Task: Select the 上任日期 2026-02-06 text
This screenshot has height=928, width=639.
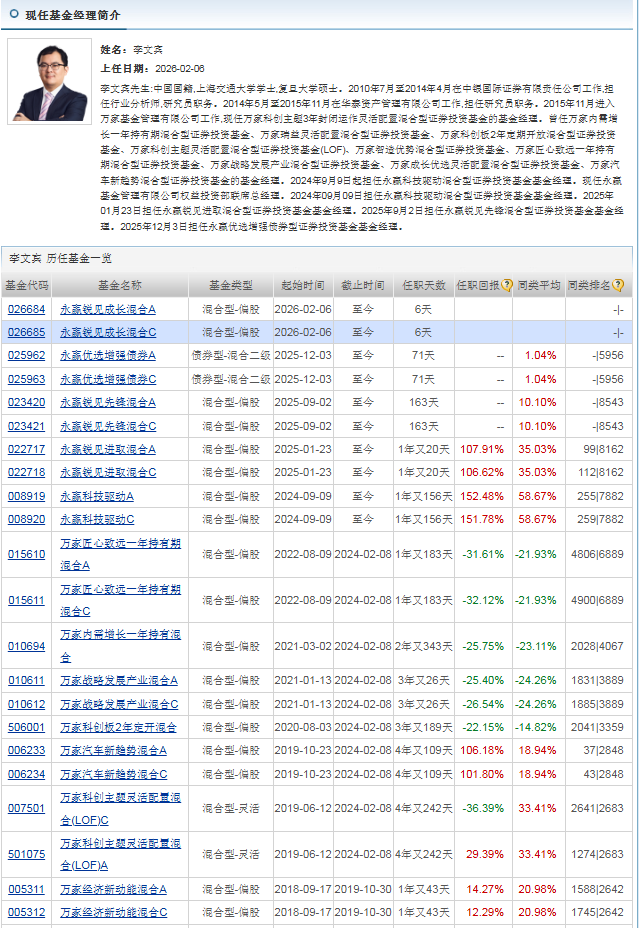Action: [153, 69]
